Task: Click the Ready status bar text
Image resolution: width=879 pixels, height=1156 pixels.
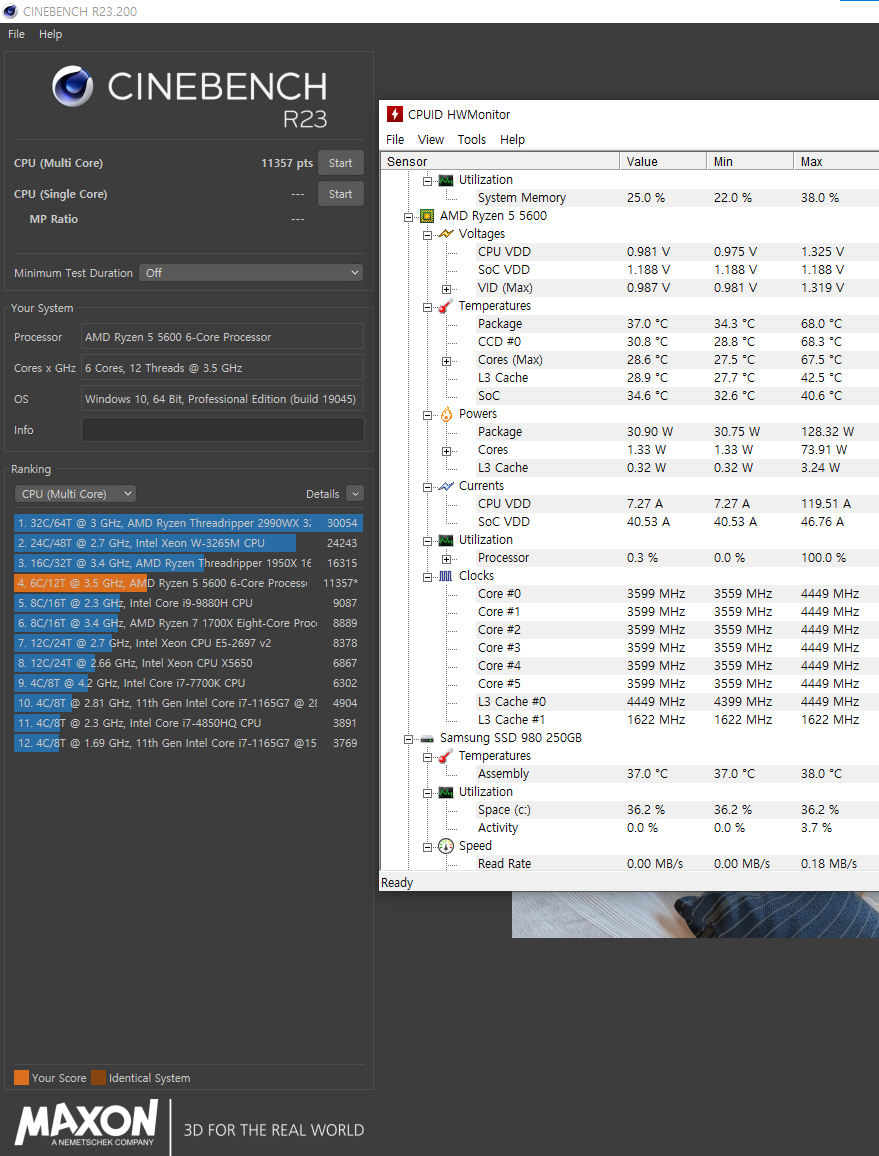Action: [397, 882]
